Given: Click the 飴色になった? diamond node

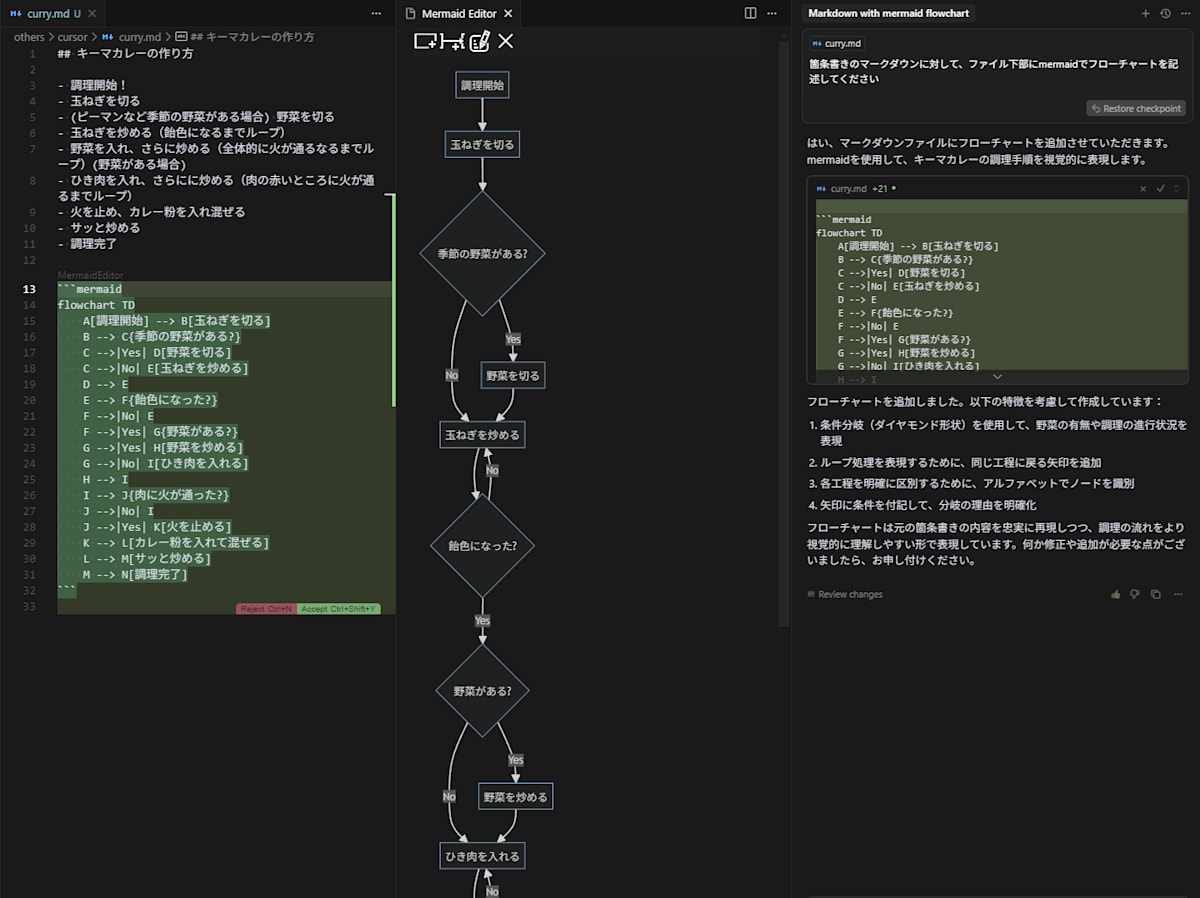Looking at the screenshot, I should (482, 546).
